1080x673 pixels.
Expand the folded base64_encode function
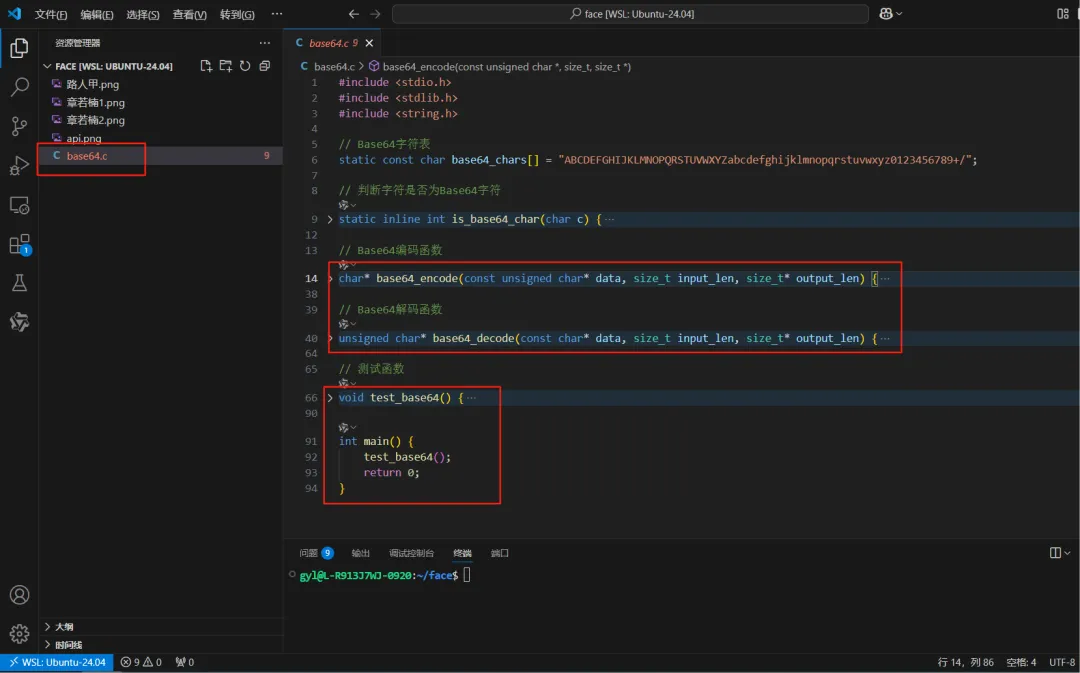point(331,278)
